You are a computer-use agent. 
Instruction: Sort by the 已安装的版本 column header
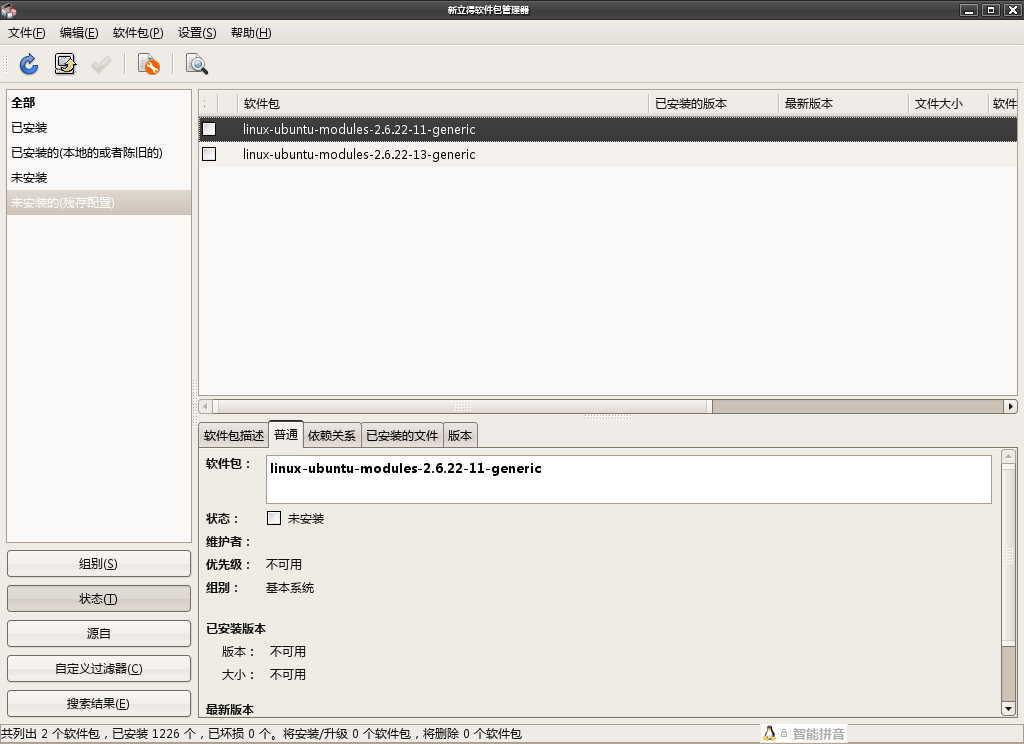click(713, 103)
